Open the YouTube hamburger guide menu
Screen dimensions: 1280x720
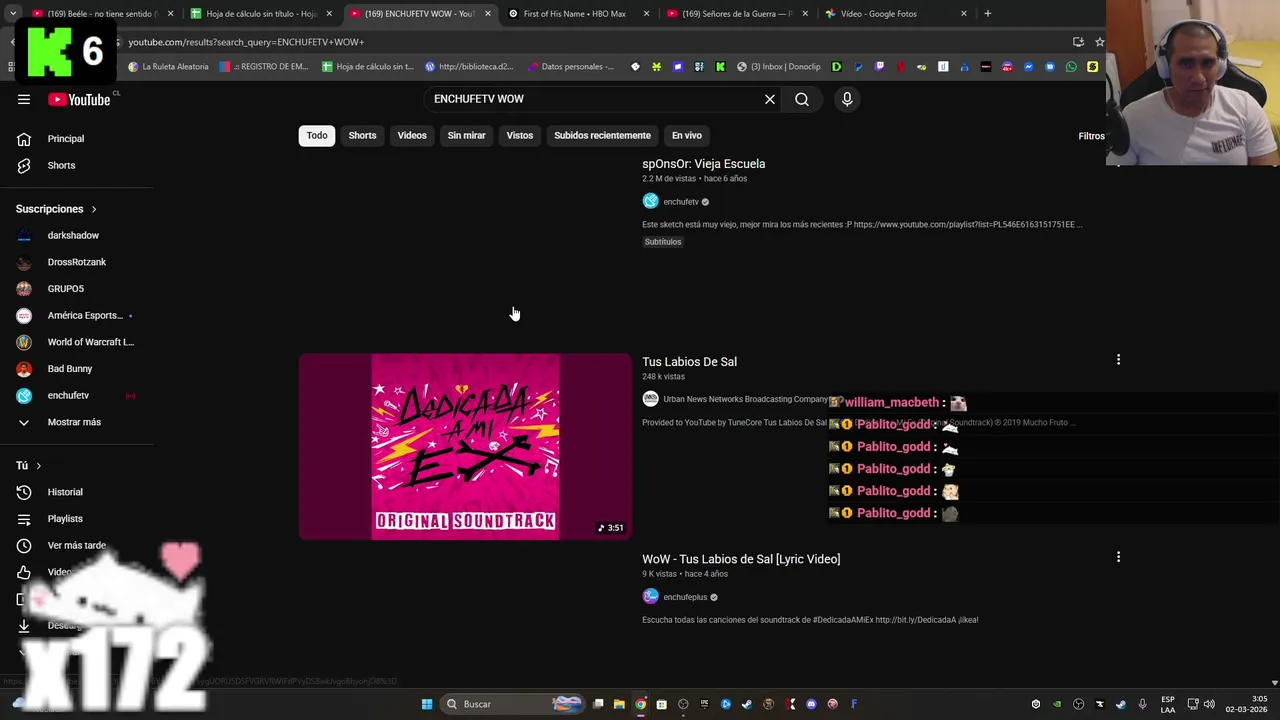tap(24, 99)
